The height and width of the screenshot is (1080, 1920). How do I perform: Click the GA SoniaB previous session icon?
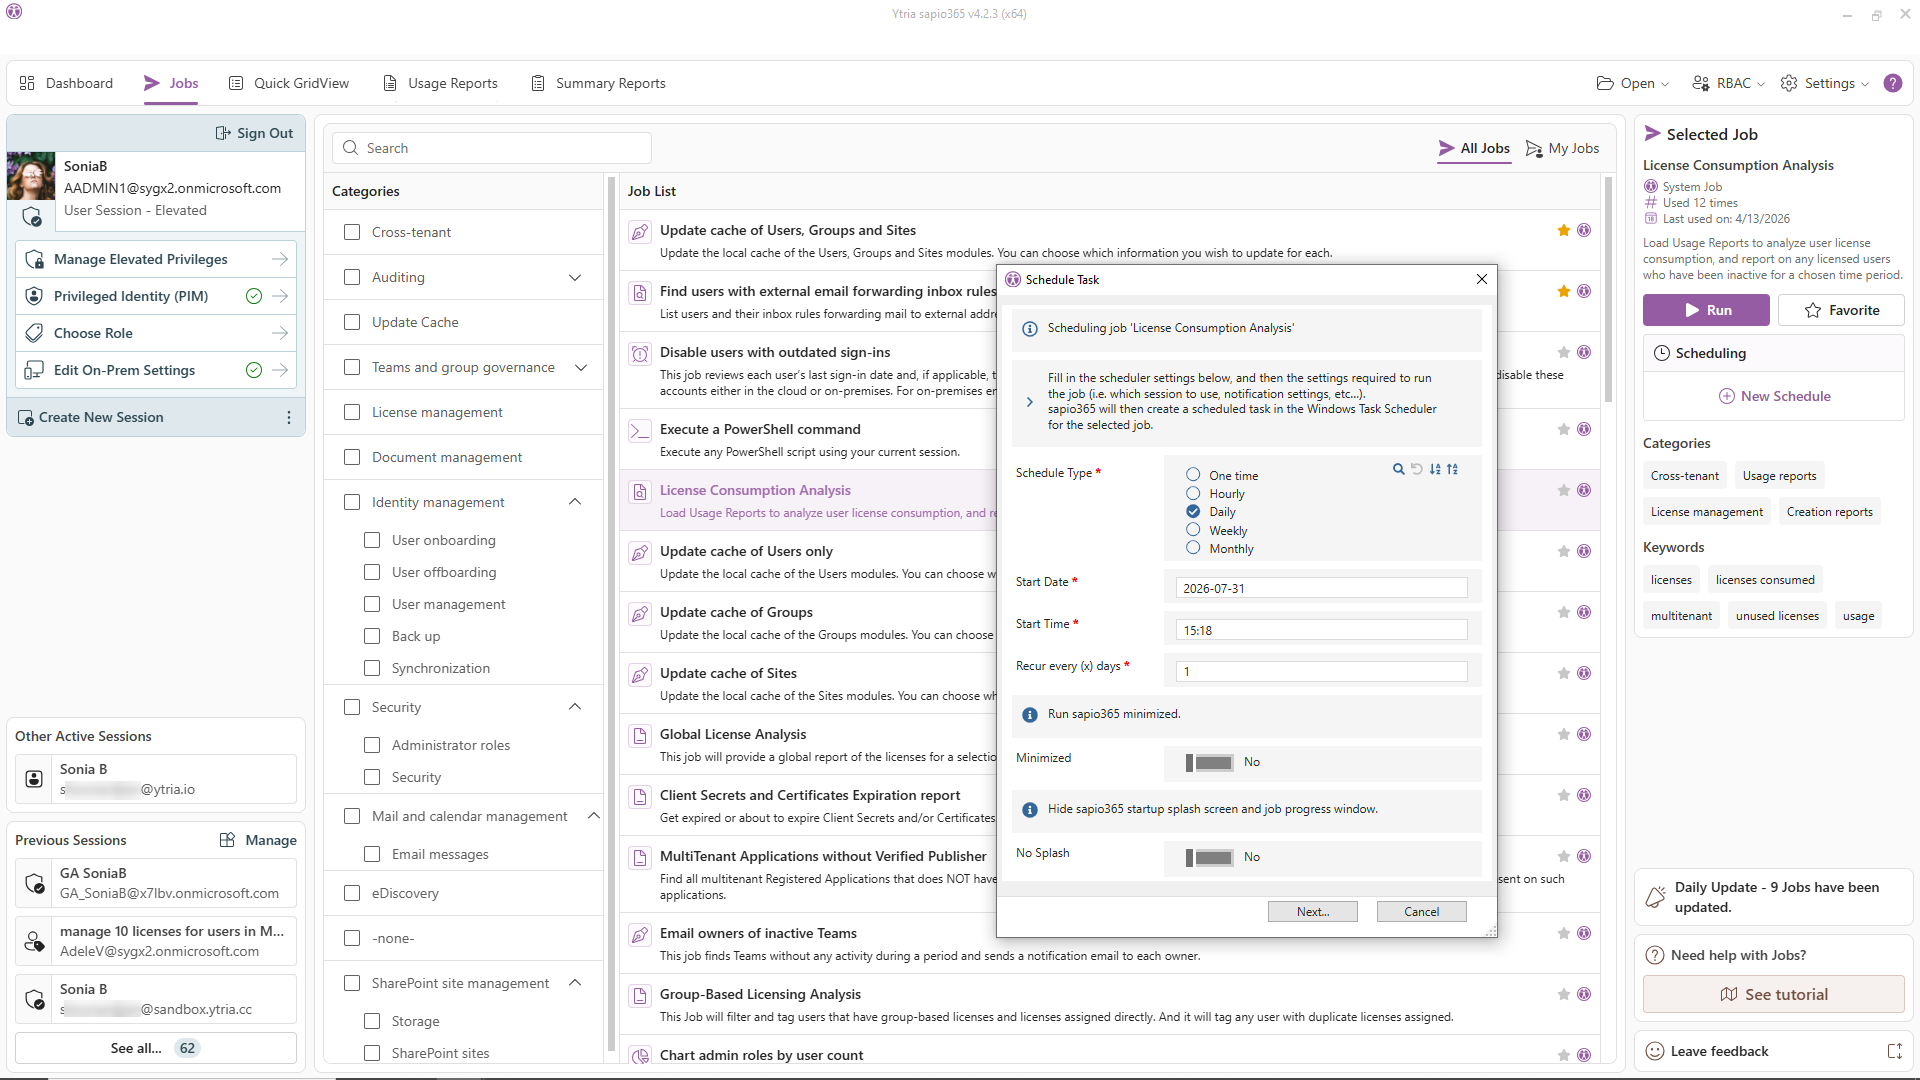[x=34, y=884]
